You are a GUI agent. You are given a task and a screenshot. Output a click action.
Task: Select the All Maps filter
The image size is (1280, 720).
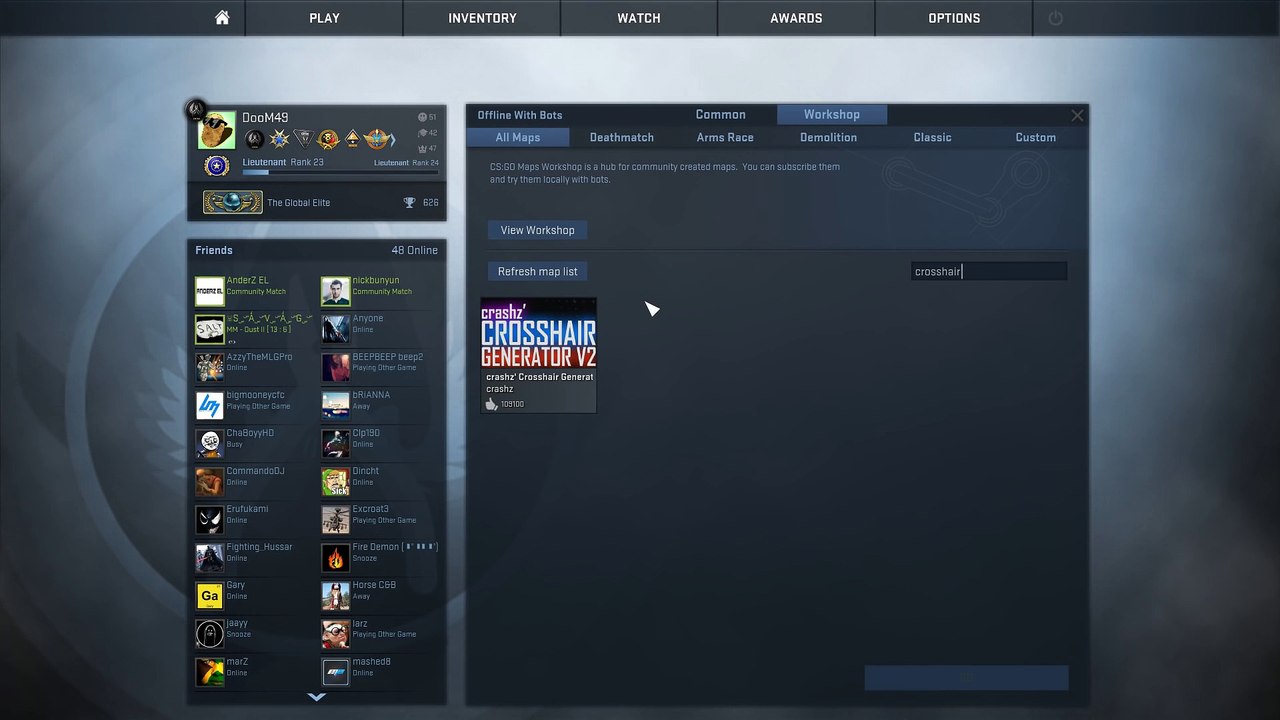click(518, 138)
